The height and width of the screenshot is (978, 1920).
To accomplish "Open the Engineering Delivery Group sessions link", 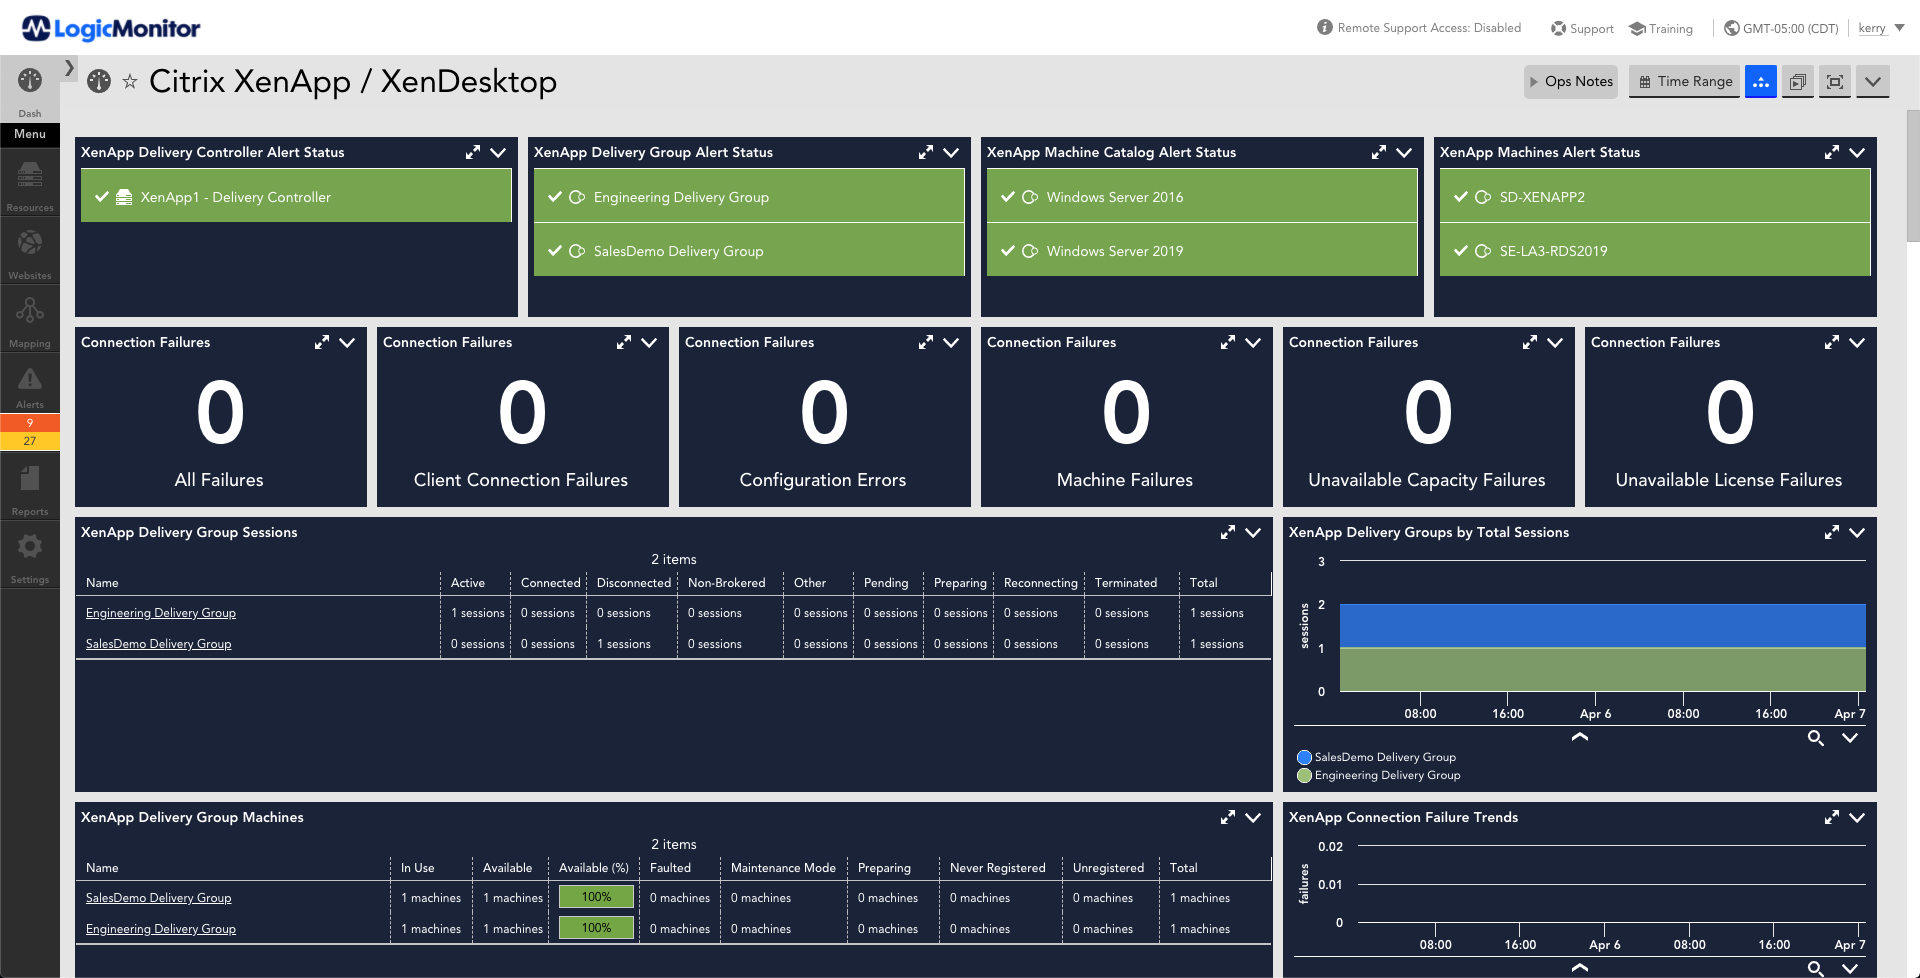I will click(x=161, y=613).
